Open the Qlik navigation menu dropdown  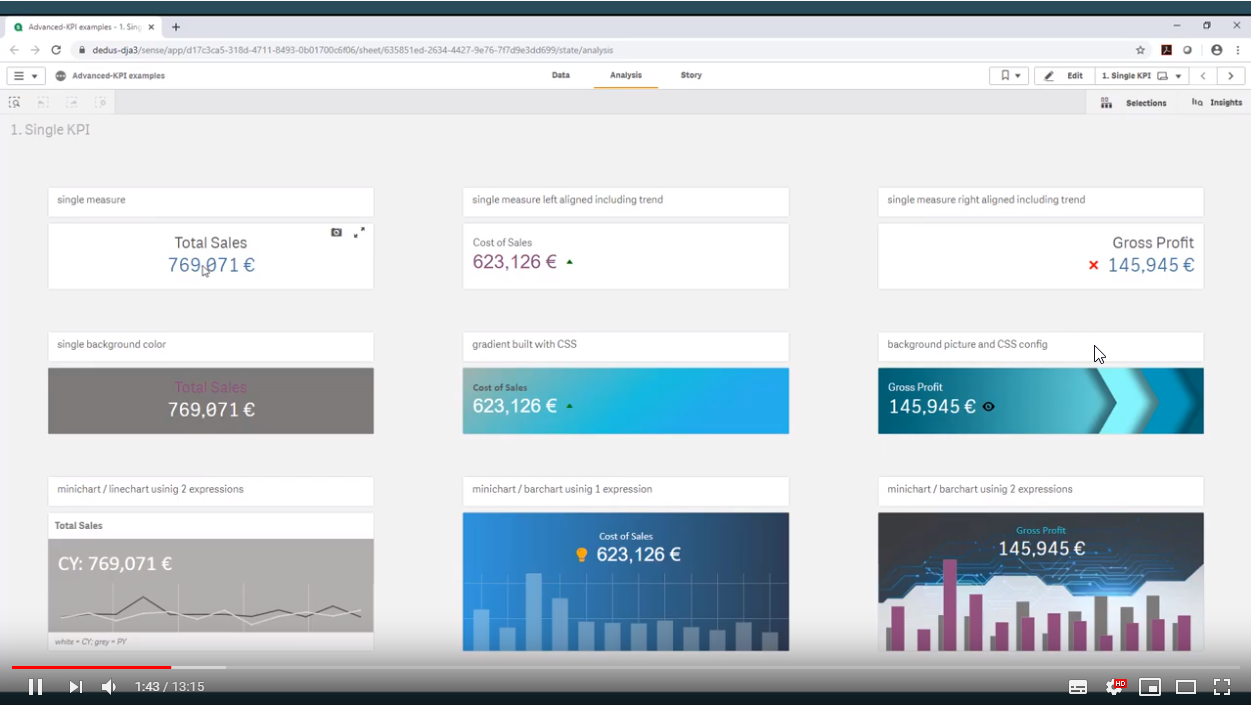[x=25, y=76]
